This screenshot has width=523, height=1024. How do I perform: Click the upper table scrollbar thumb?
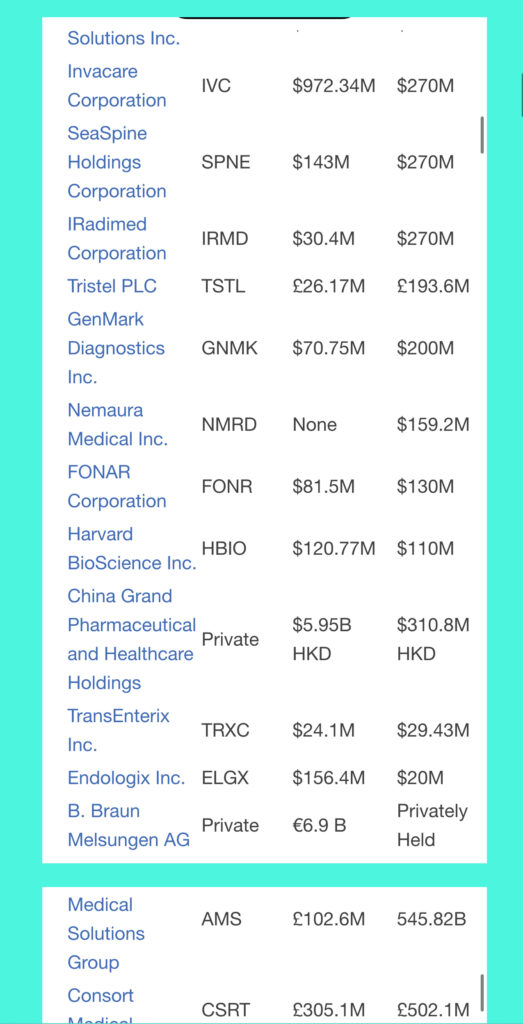coord(482,135)
